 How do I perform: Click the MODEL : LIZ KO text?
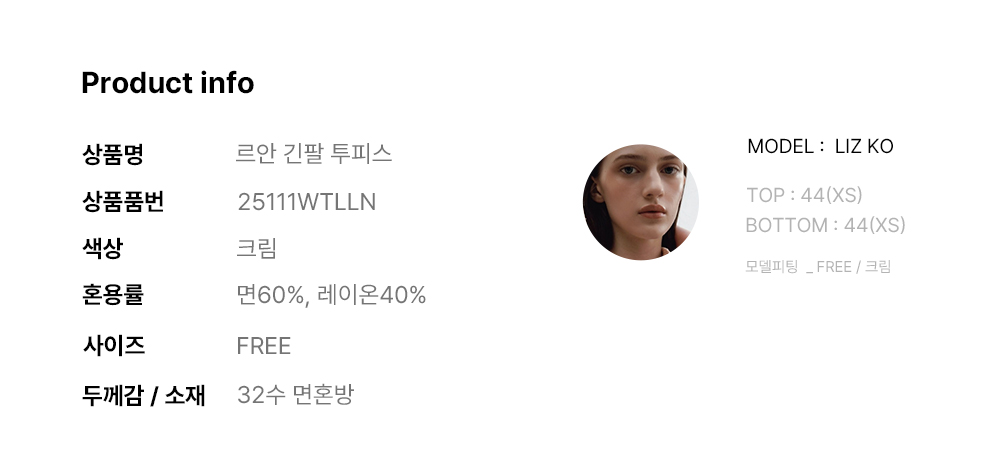[820, 147]
